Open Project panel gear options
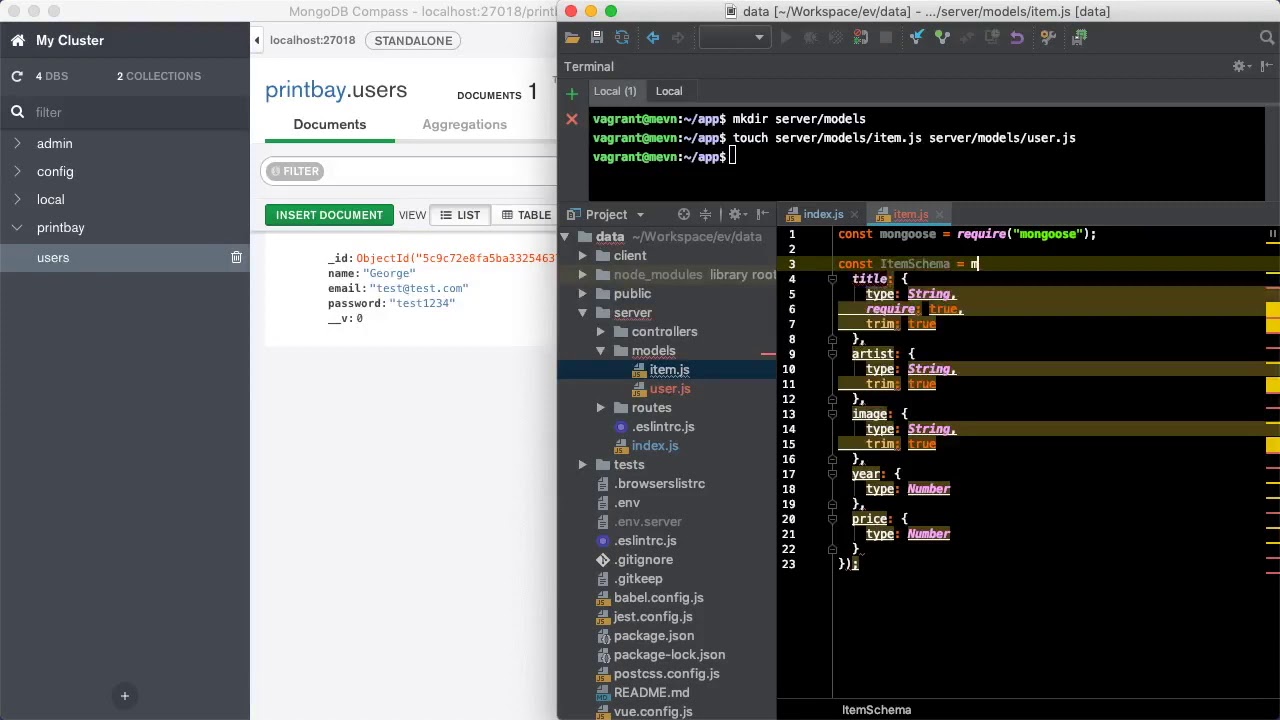The image size is (1280, 720). (x=737, y=214)
